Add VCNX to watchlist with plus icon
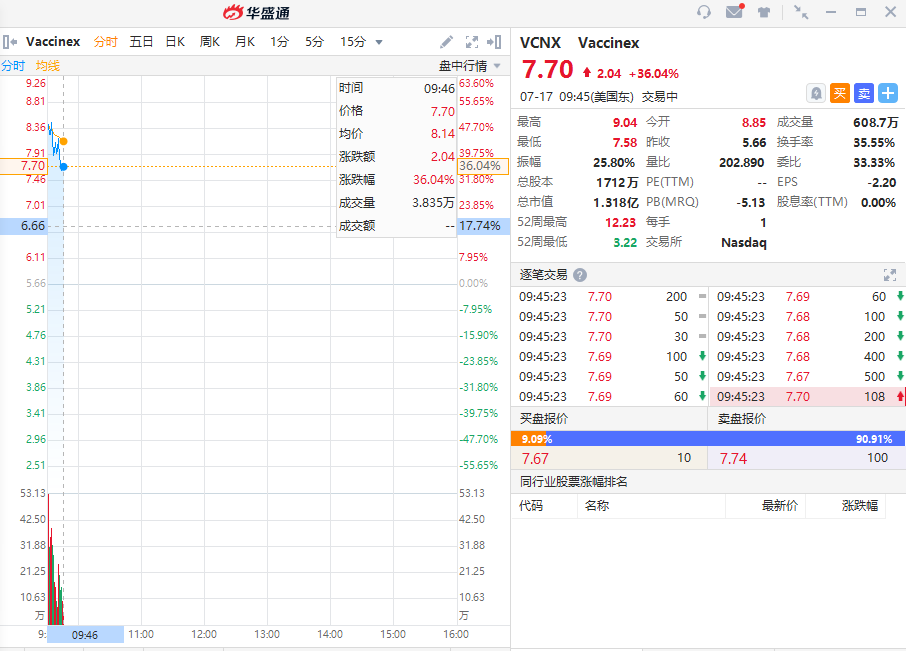The width and height of the screenshot is (906, 651). 888,93
